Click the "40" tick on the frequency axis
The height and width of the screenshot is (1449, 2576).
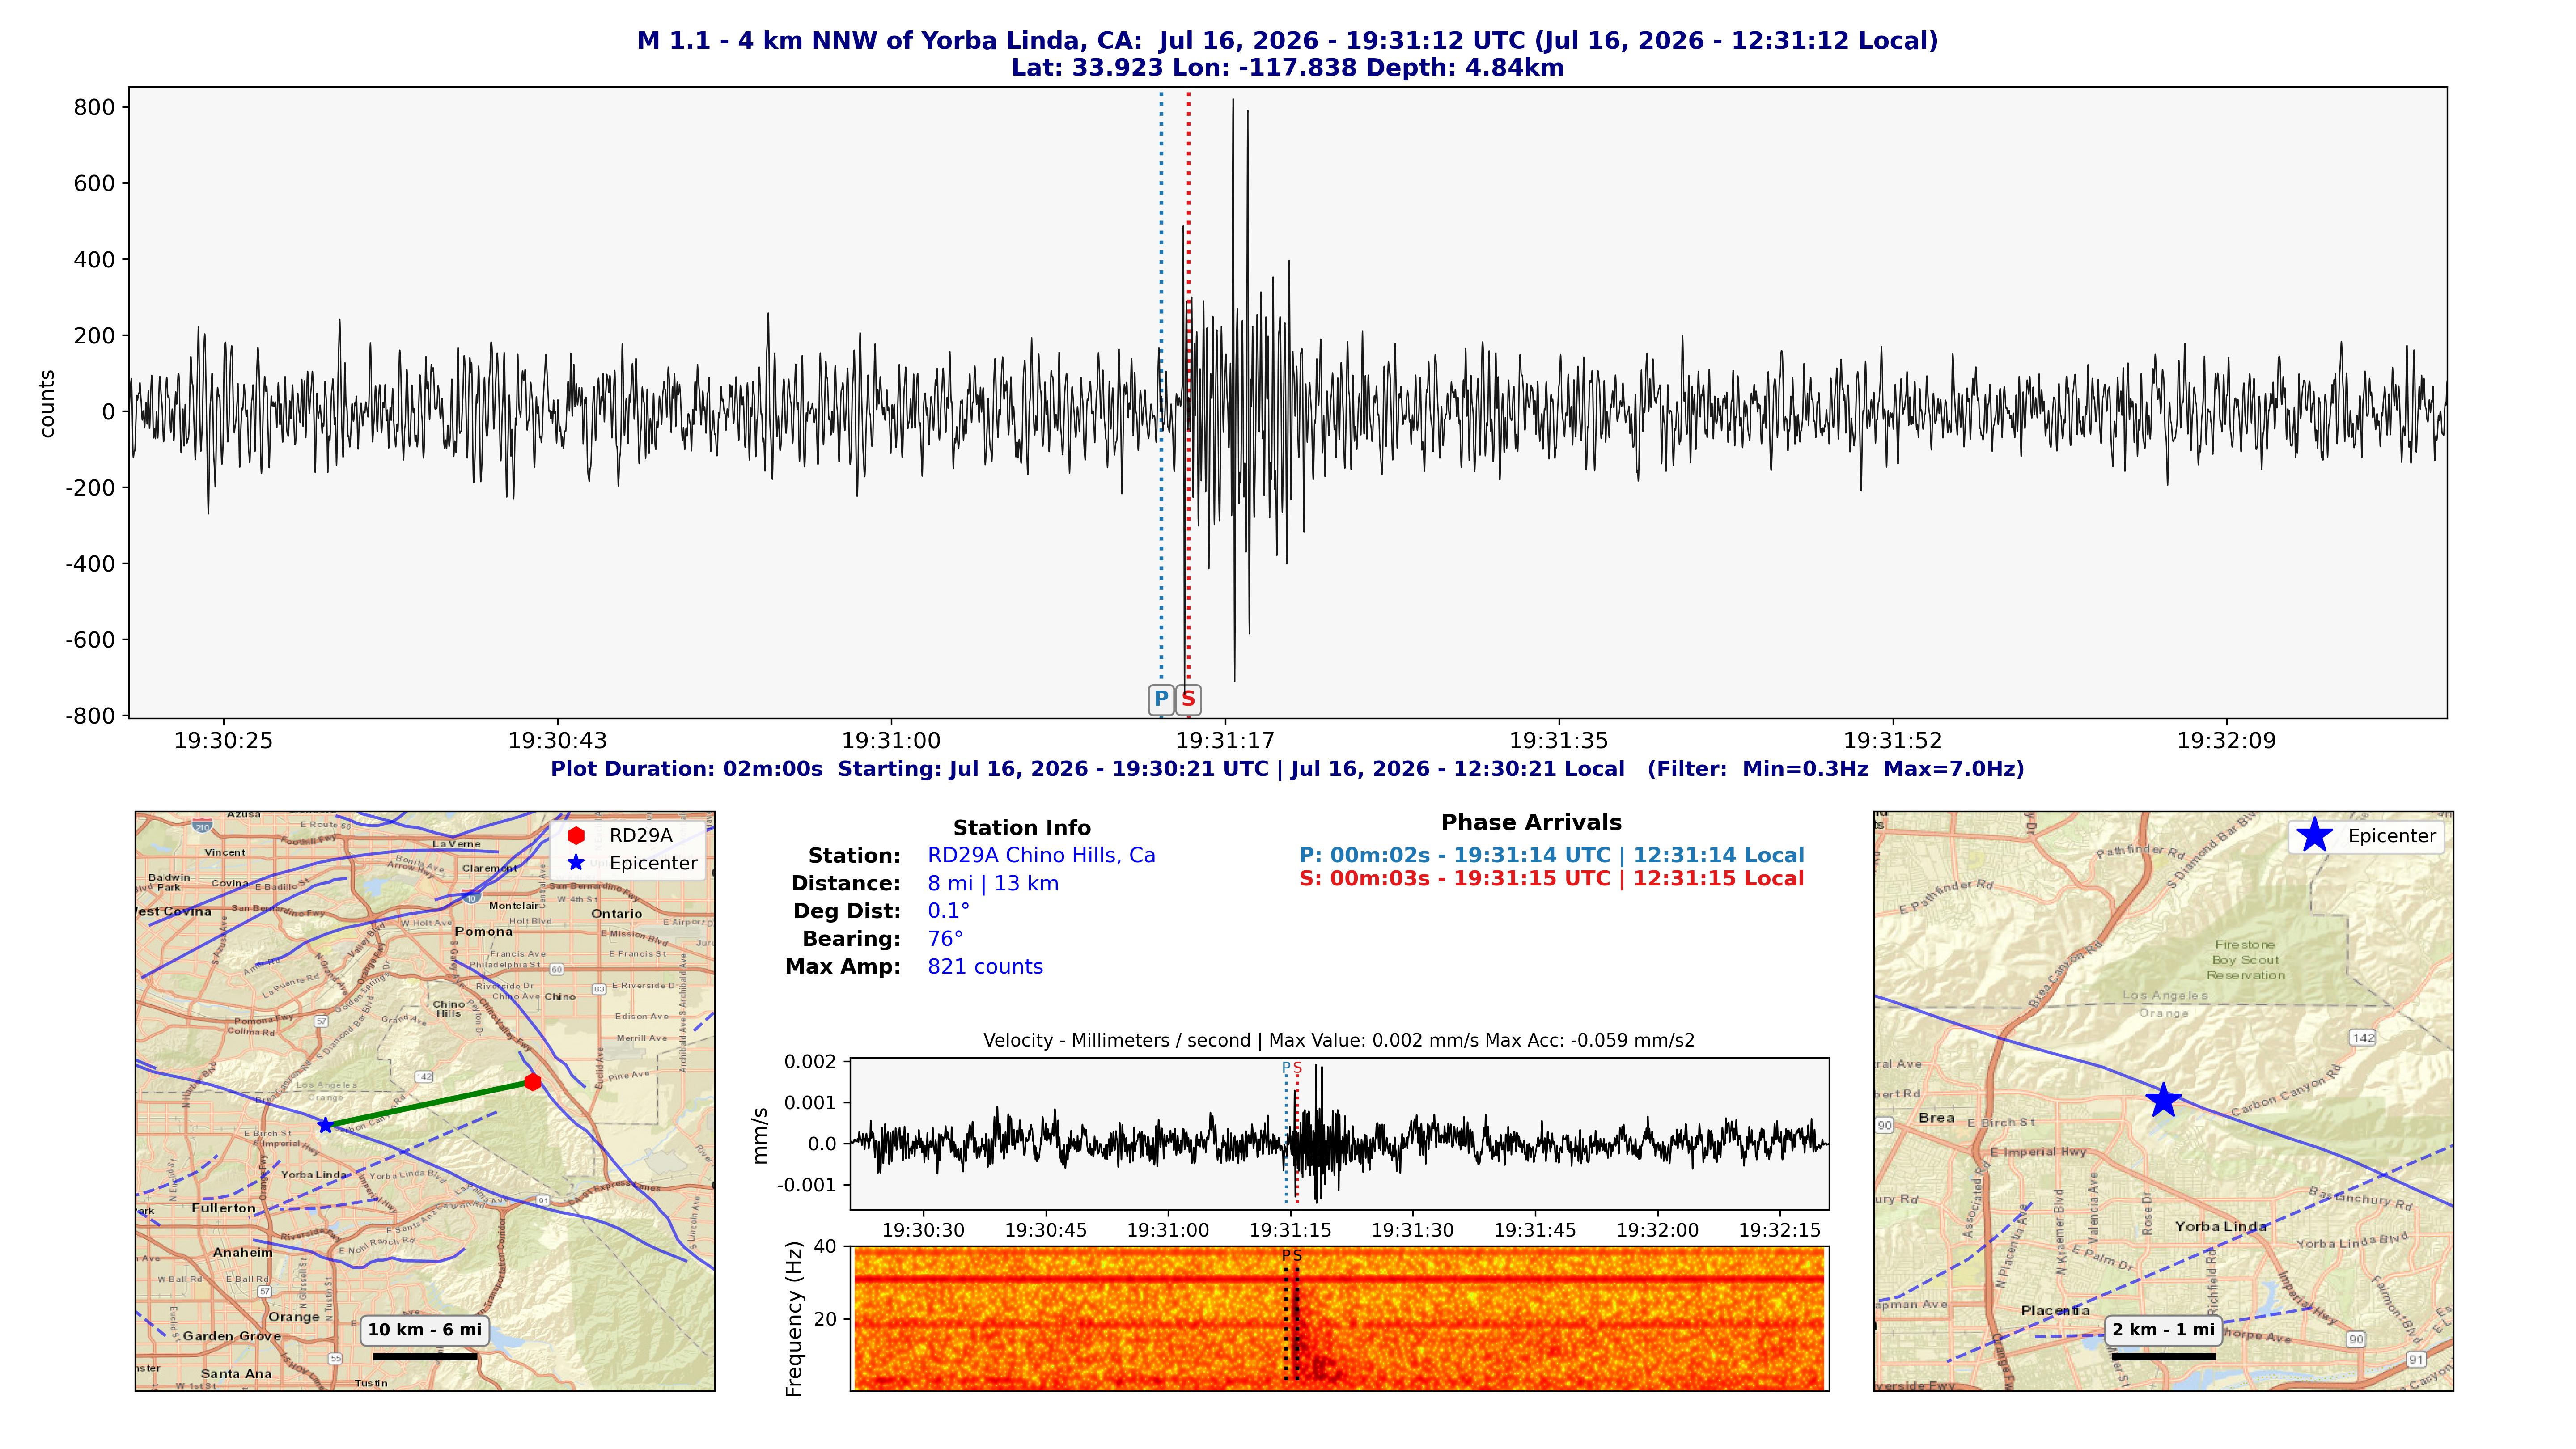point(825,1247)
